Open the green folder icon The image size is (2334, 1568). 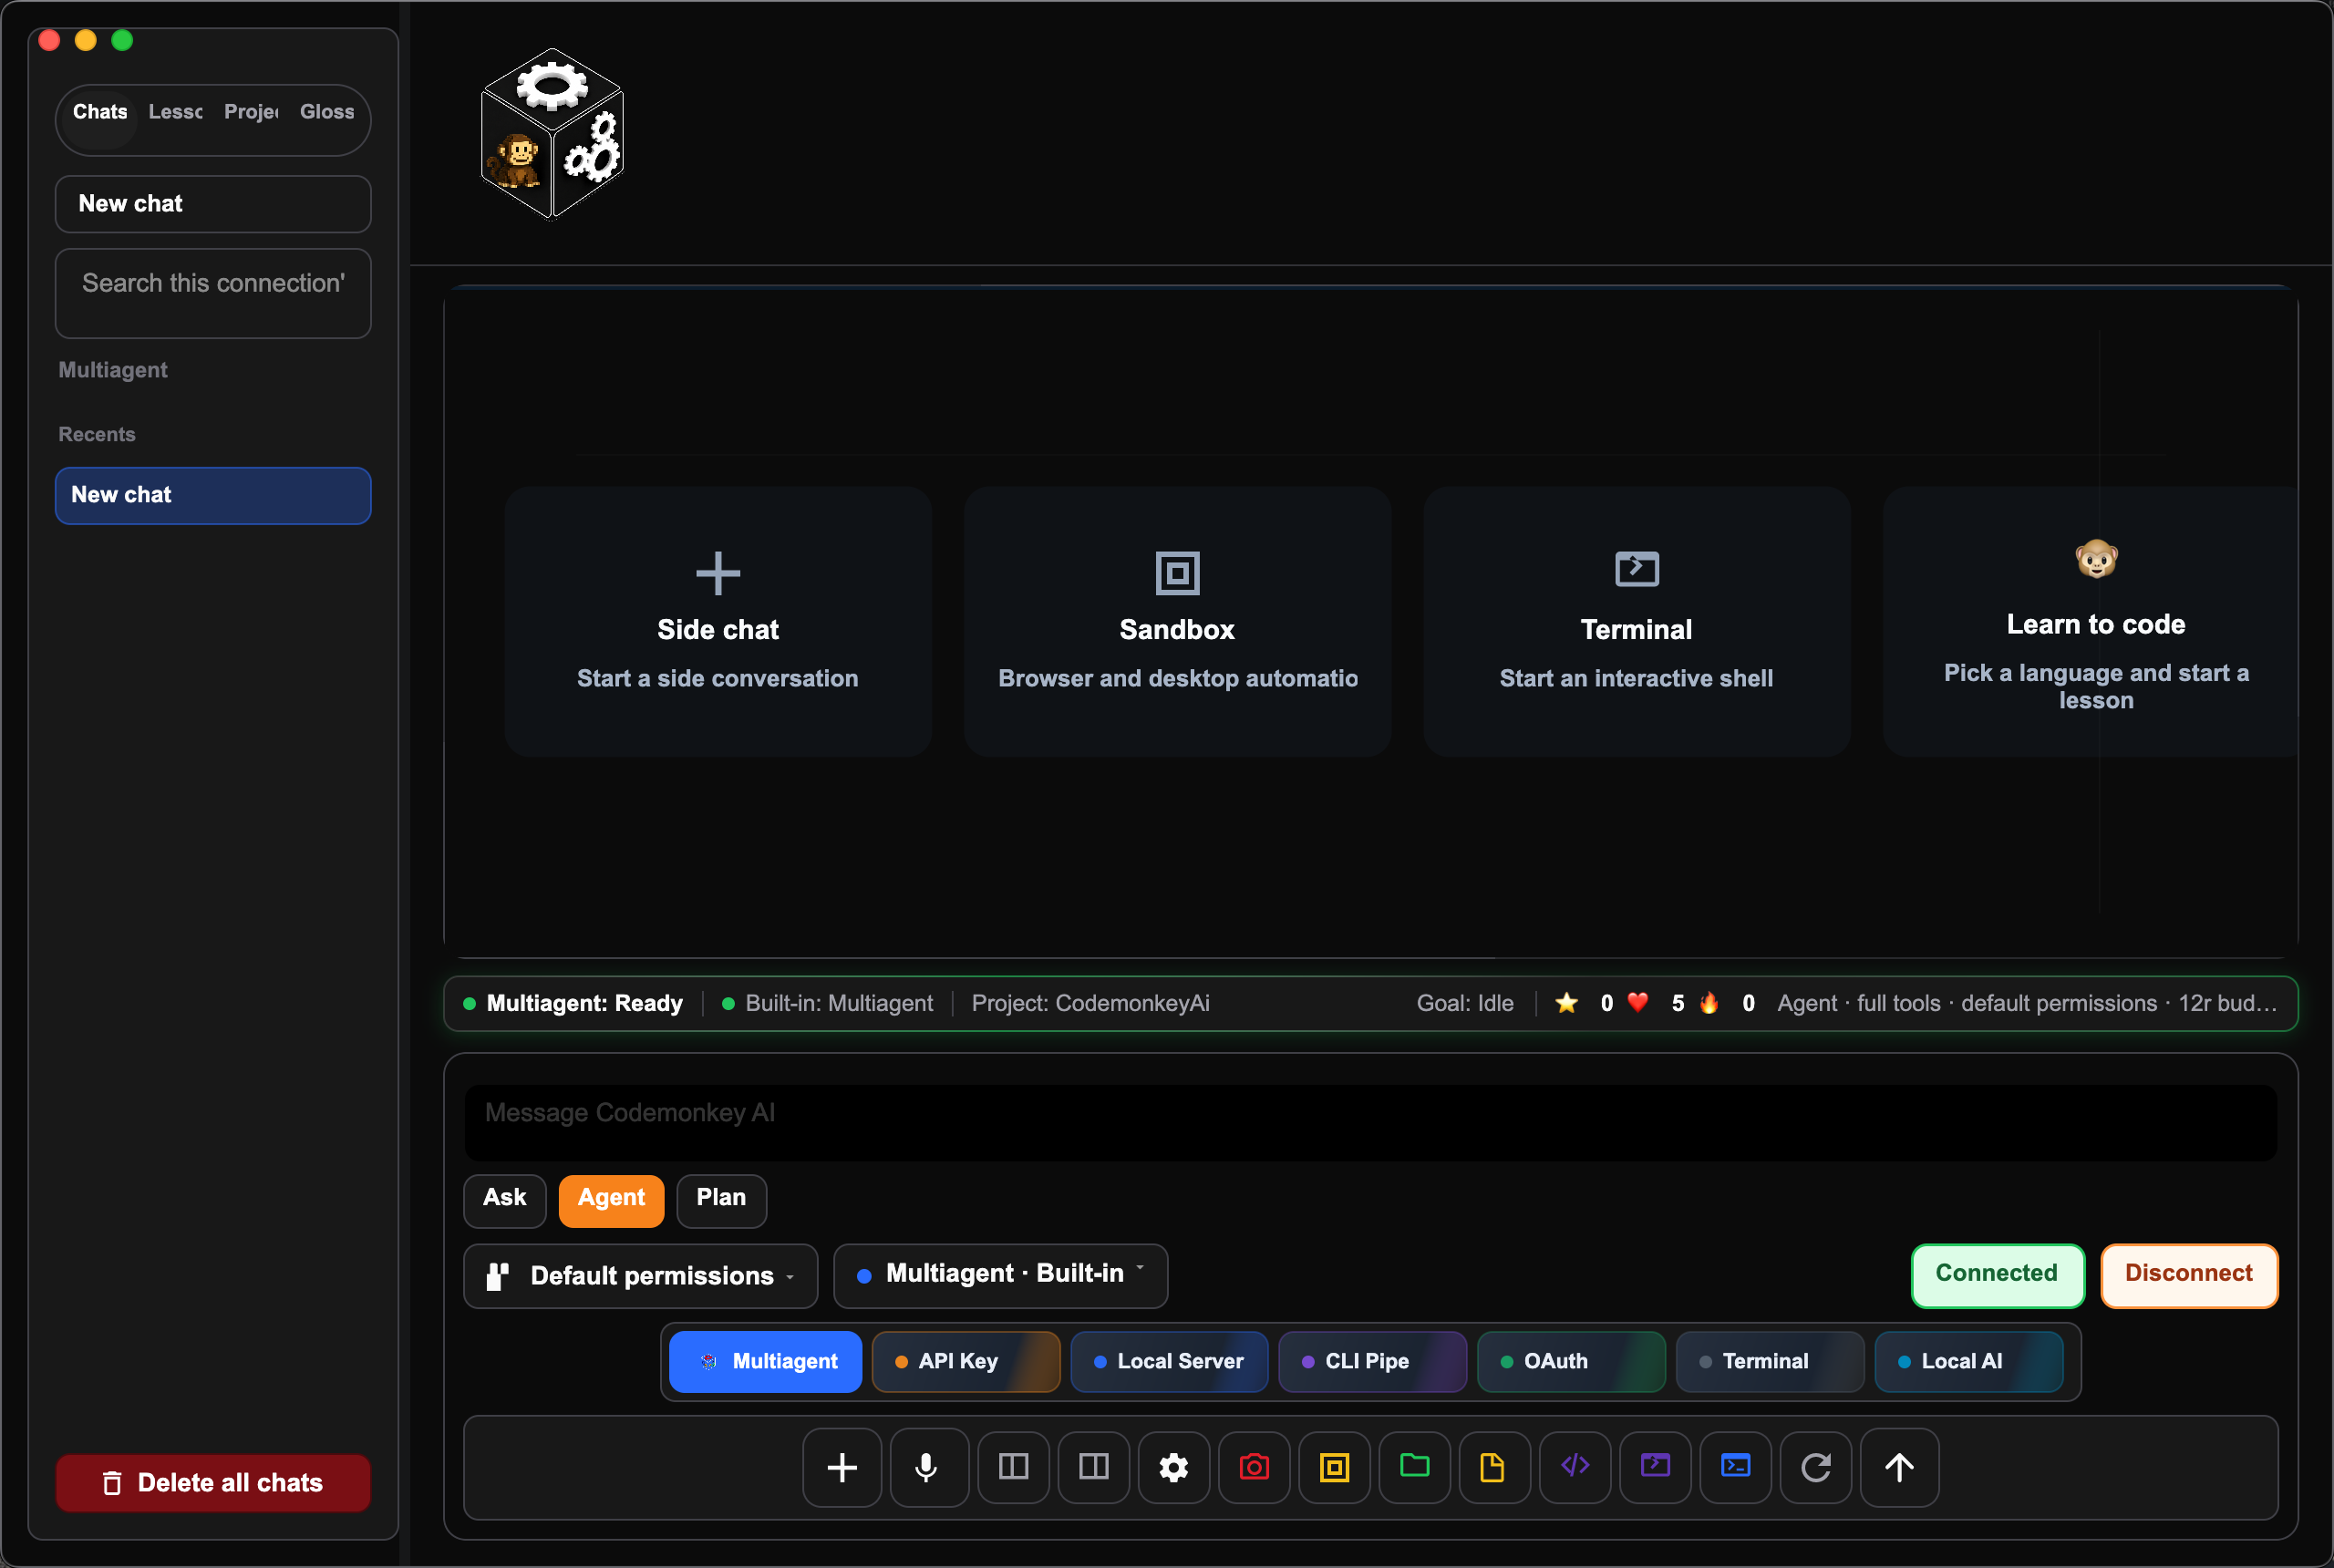tap(1414, 1467)
